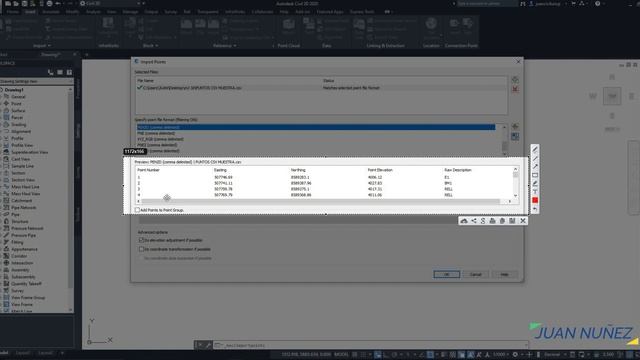Click the ViewCube top face

pyautogui.click(x=612, y=96)
